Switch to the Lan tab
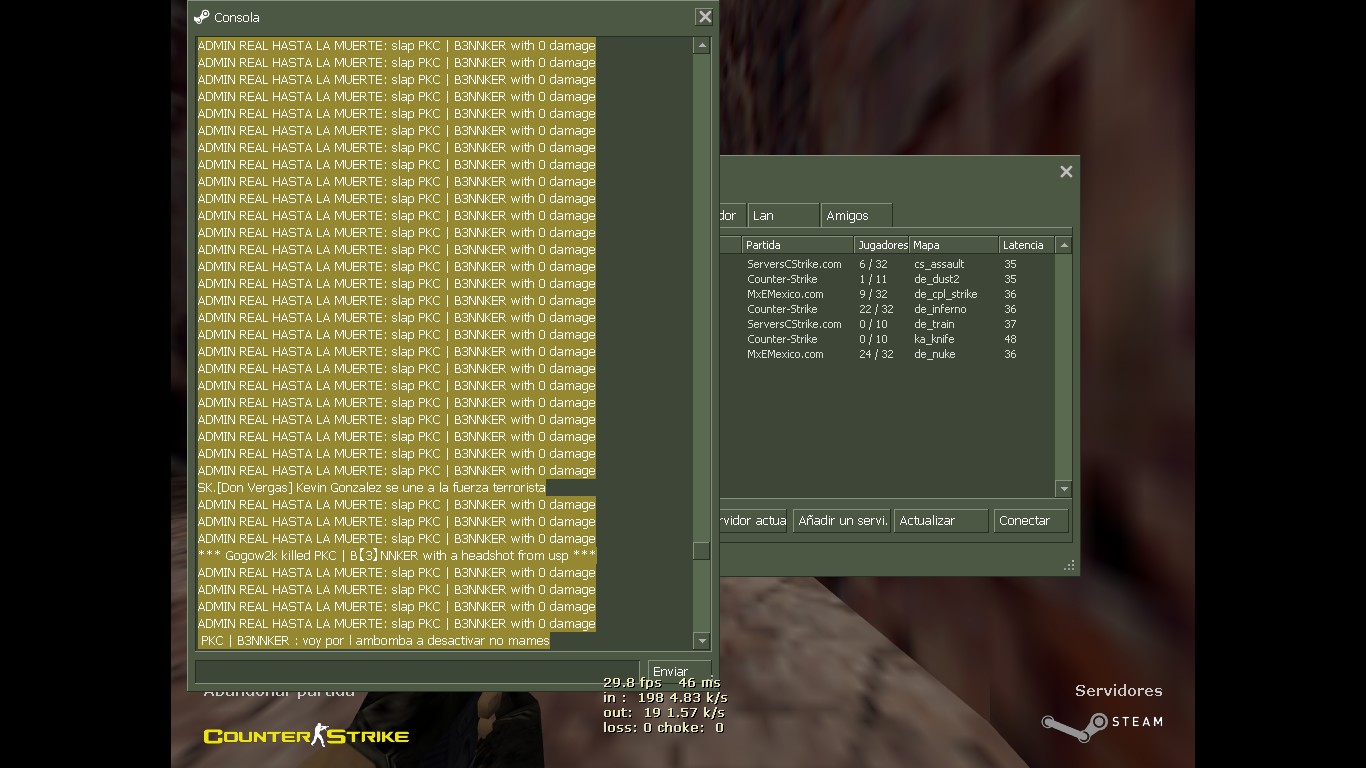 pyautogui.click(x=783, y=215)
